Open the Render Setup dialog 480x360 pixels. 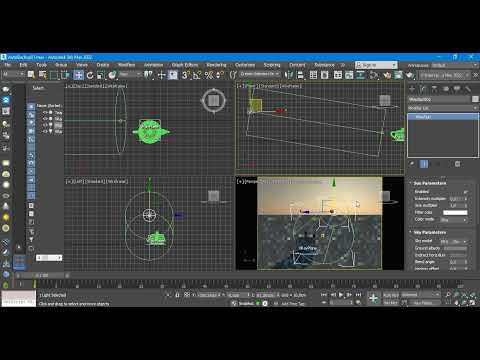pos(387,75)
